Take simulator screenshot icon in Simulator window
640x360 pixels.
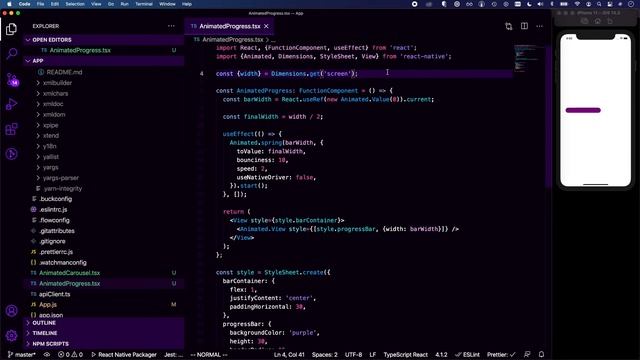[x=584, y=21]
